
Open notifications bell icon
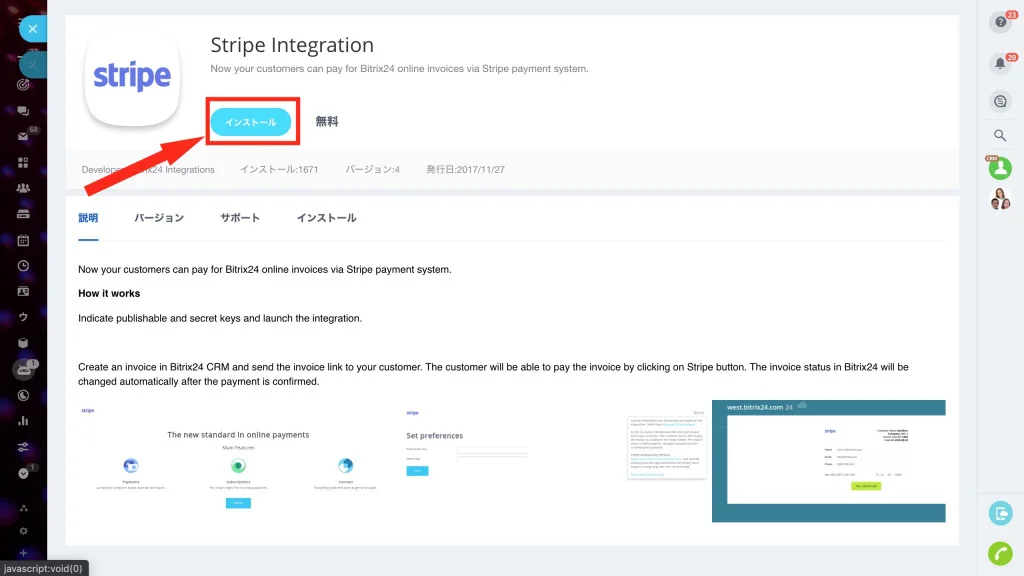click(999, 64)
